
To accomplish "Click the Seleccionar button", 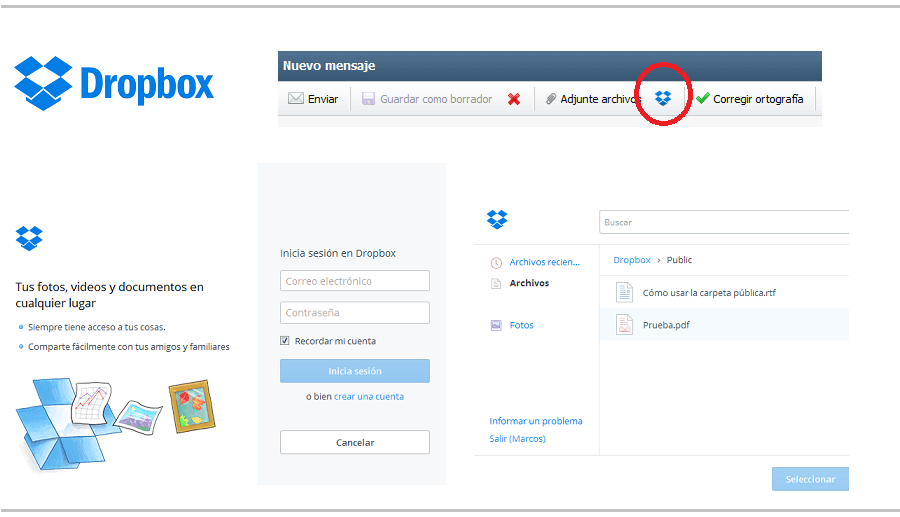I will pyautogui.click(x=810, y=479).
